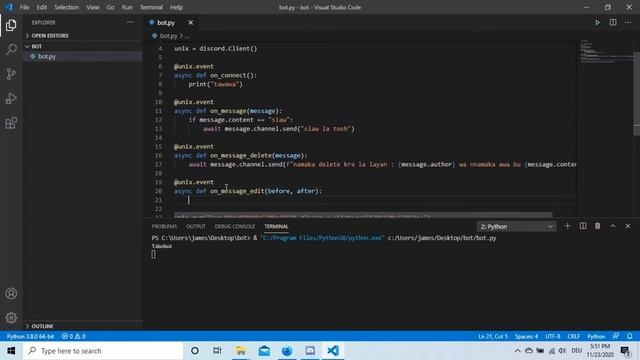Open the Source Control view

11,74
